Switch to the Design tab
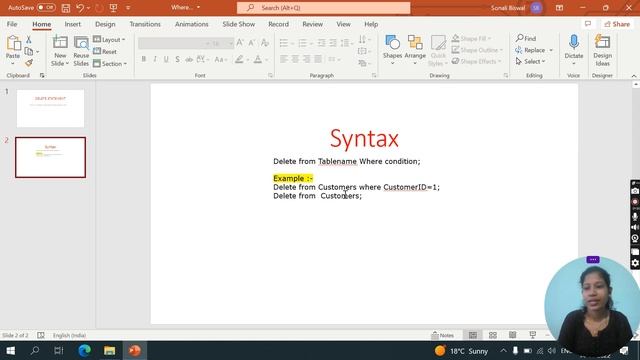640x360 pixels. coord(105,24)
